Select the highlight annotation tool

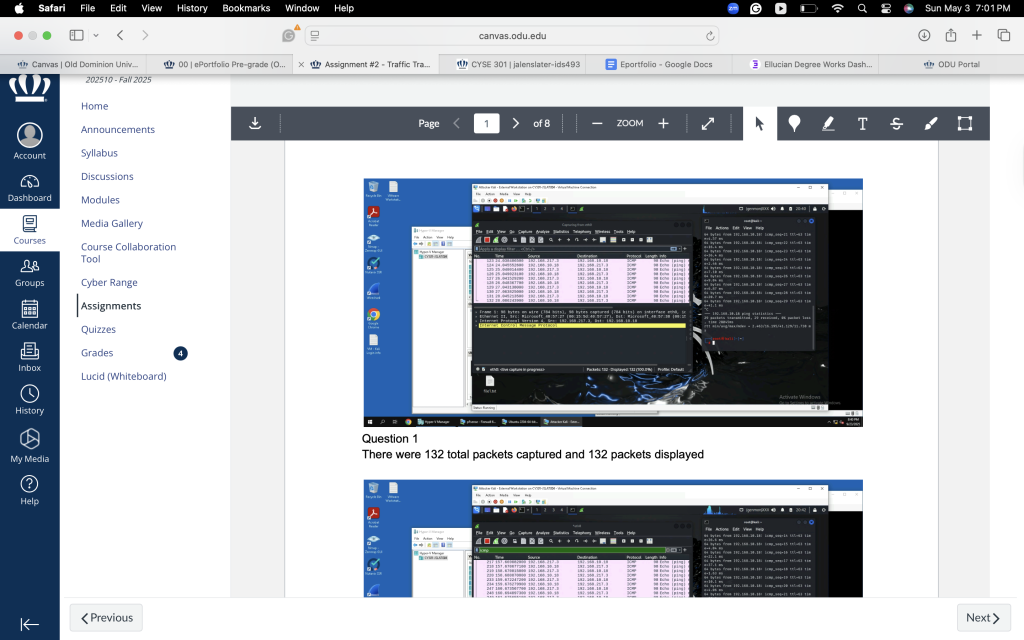(828, 123)
